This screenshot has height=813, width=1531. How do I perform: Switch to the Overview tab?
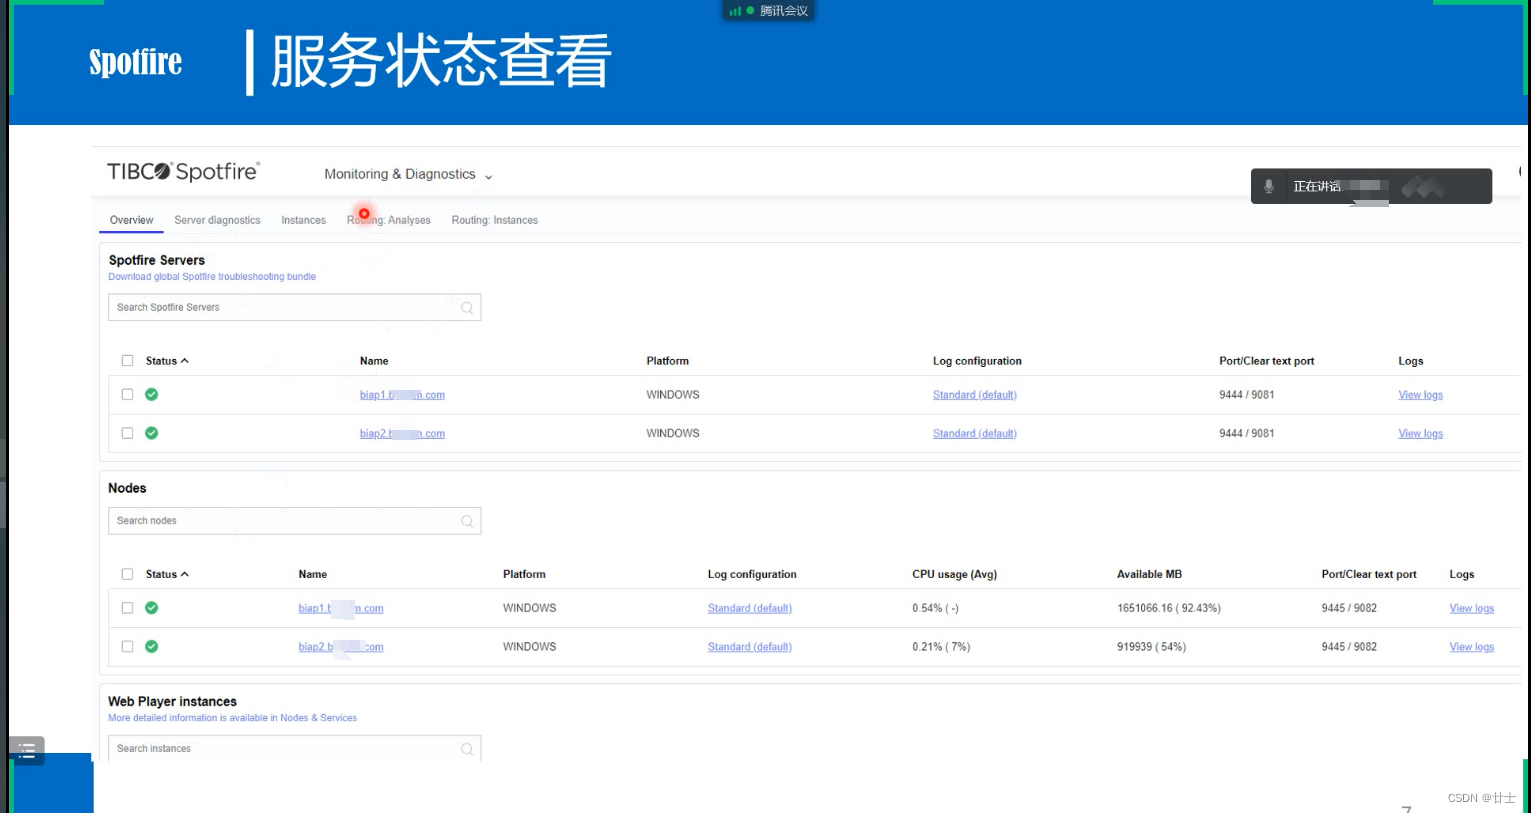(132, 220)
